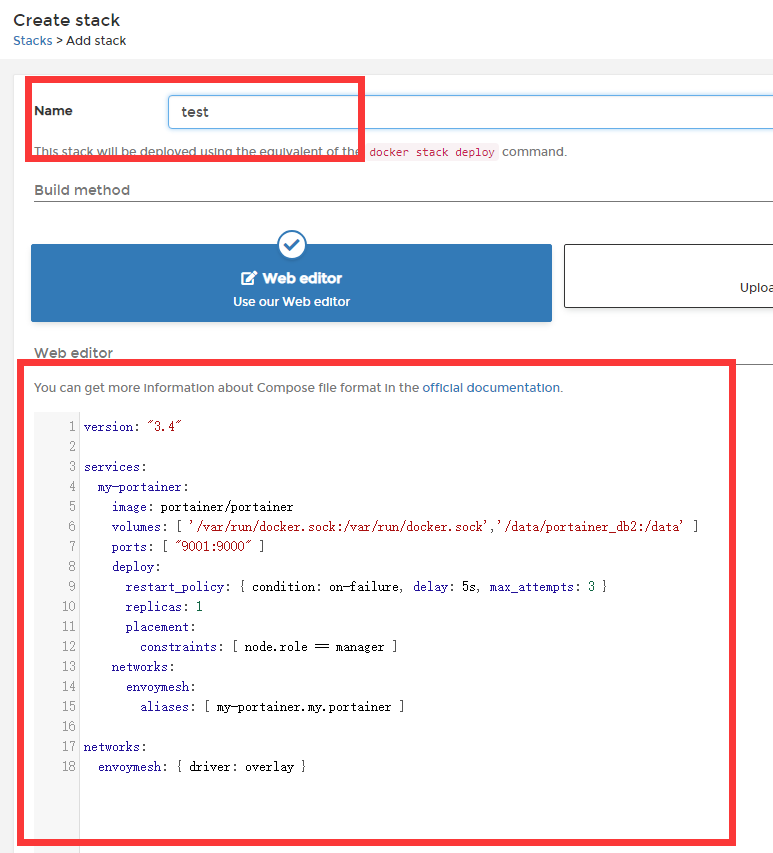This screenshot has width=773, height=853.
Task: Click the version: "3.4" line in editor
Action: pos(132,426)
